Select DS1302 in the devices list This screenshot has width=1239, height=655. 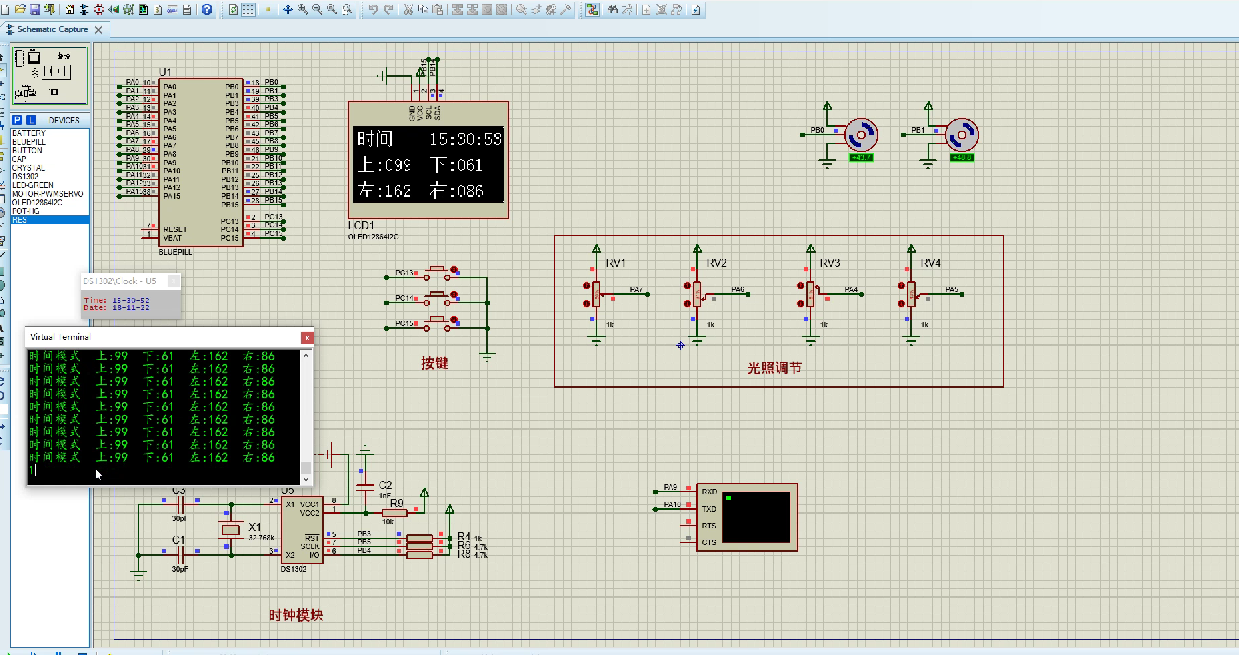26,176
